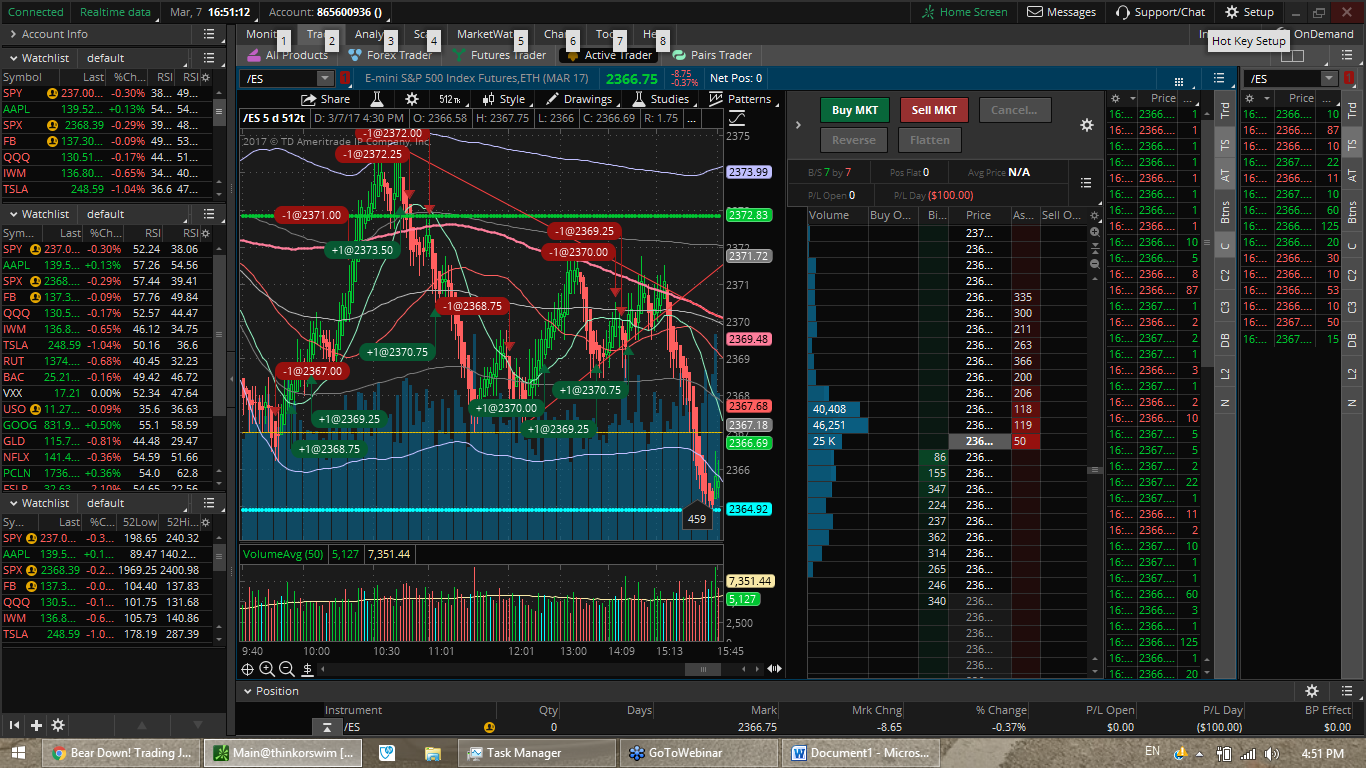1366x768 pixels.
Task: Toggle C2 sidebar button on chart panel
Action: 1225,275
